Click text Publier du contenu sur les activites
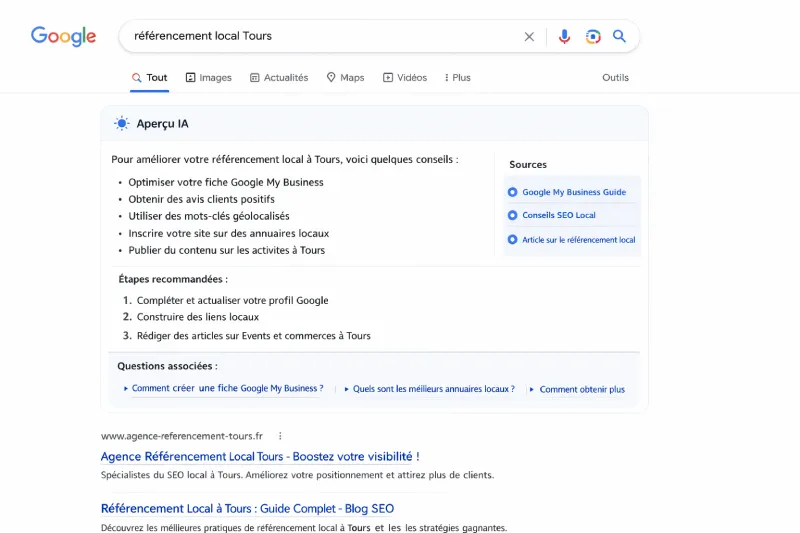 coord(227,250)
